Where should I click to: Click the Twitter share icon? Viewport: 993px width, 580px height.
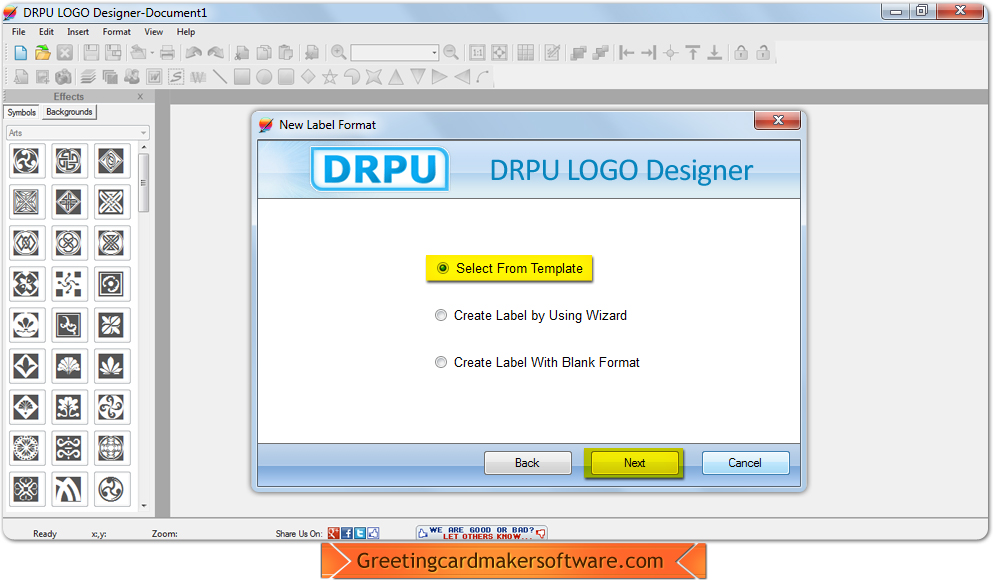pyautogui.click(x=360, y=533)
